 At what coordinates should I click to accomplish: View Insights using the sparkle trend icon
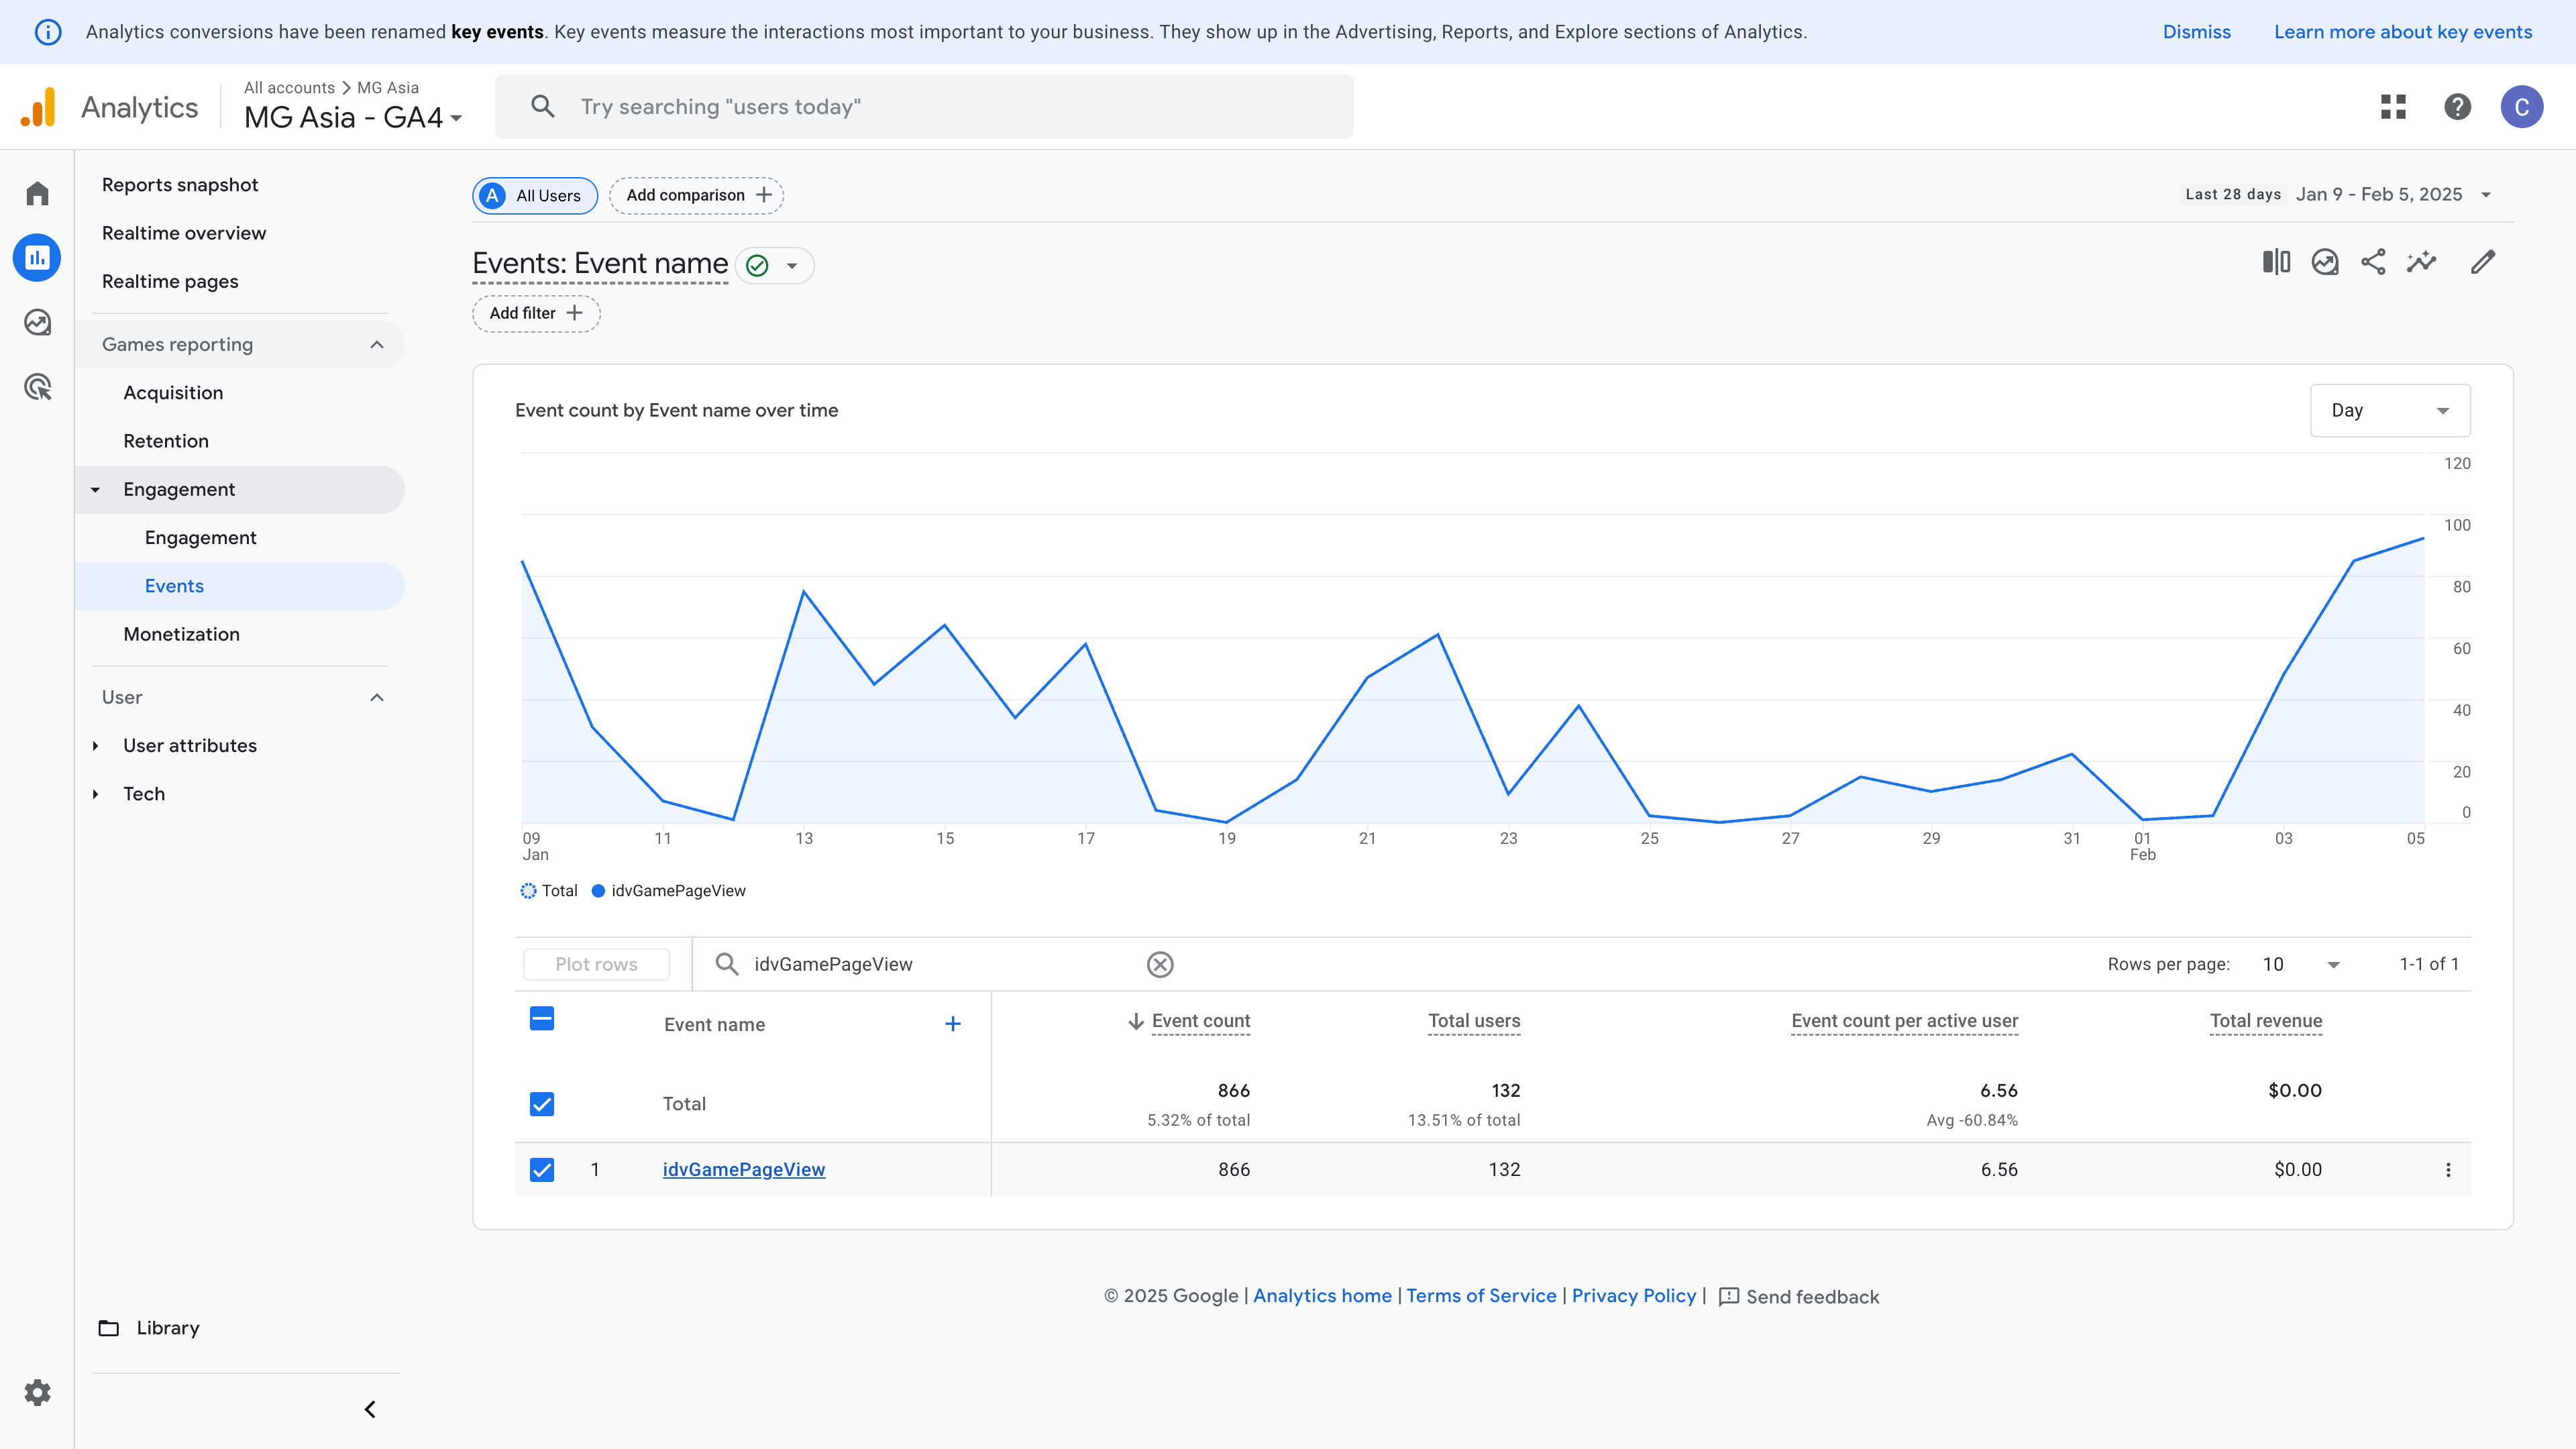click(x=2421, y=262)
